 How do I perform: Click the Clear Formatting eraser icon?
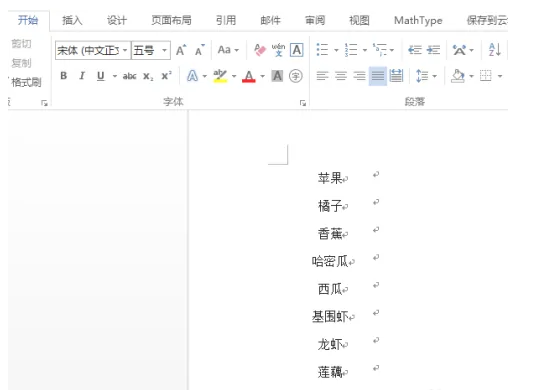click(x=260, y=50)
